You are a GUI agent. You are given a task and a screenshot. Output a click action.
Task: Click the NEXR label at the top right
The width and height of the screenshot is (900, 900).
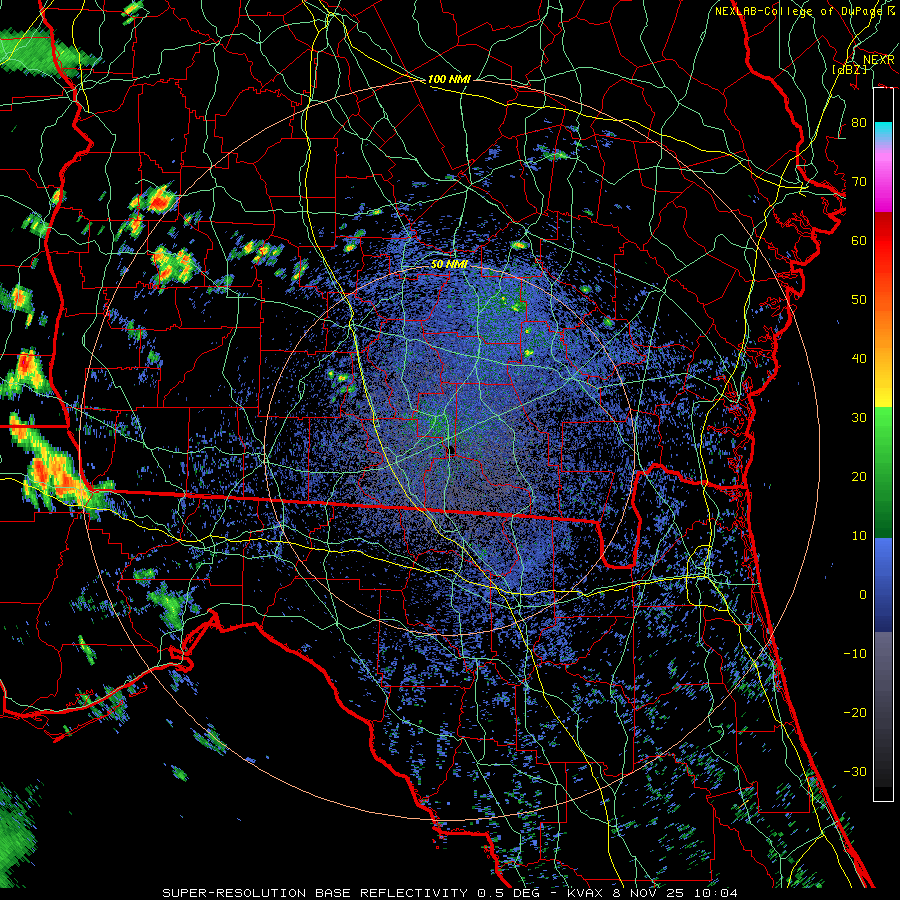pos(879,60)
